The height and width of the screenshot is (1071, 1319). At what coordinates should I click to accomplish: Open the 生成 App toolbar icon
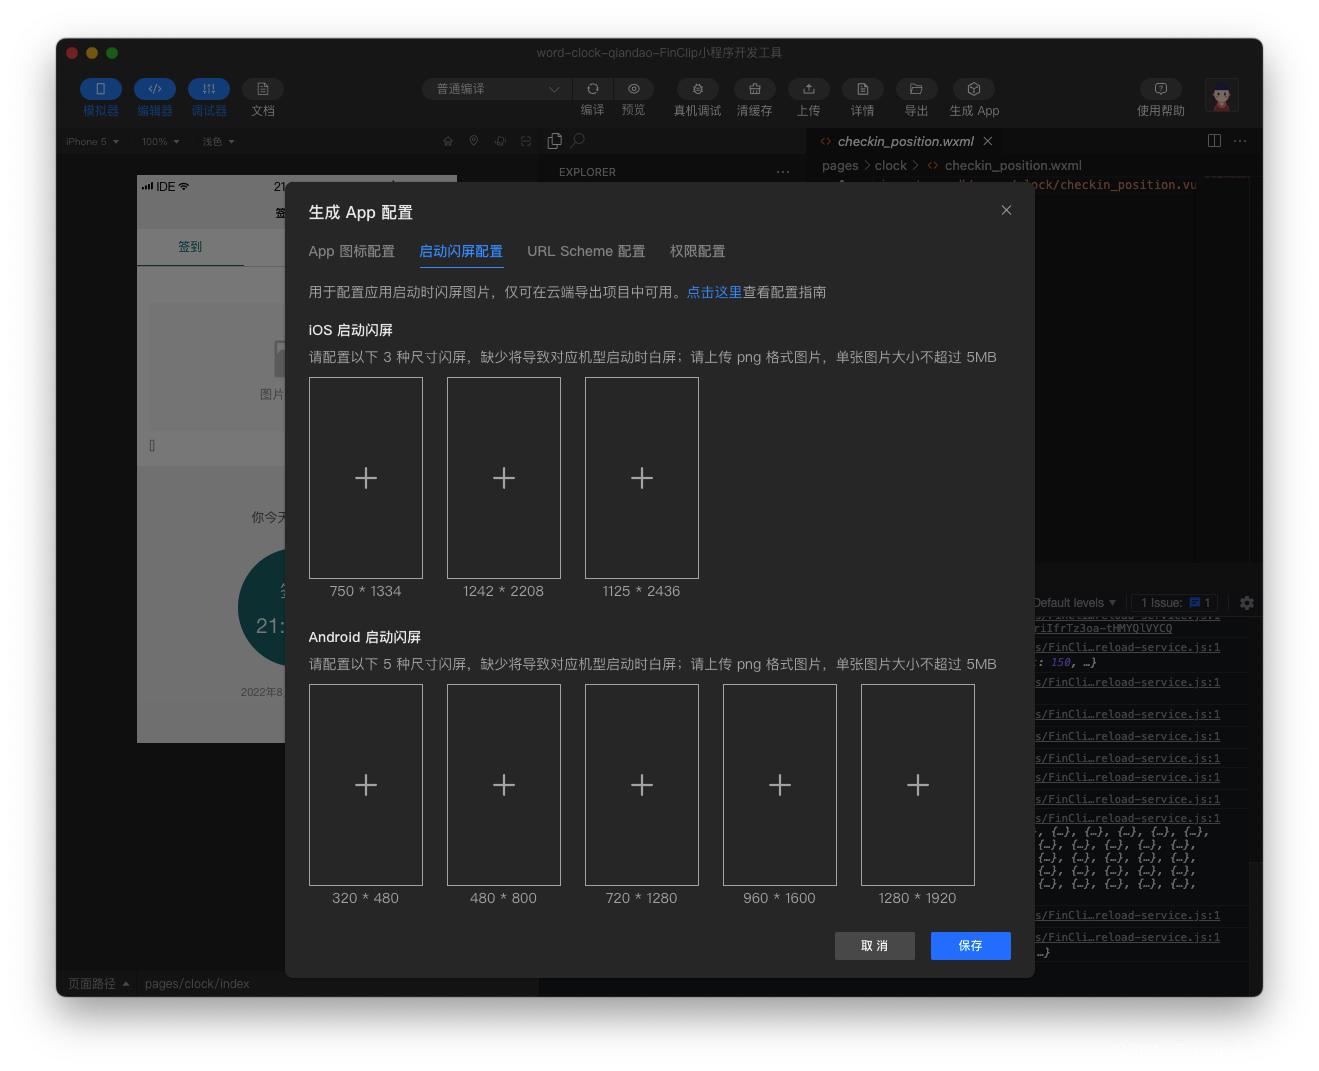[974, 89]
